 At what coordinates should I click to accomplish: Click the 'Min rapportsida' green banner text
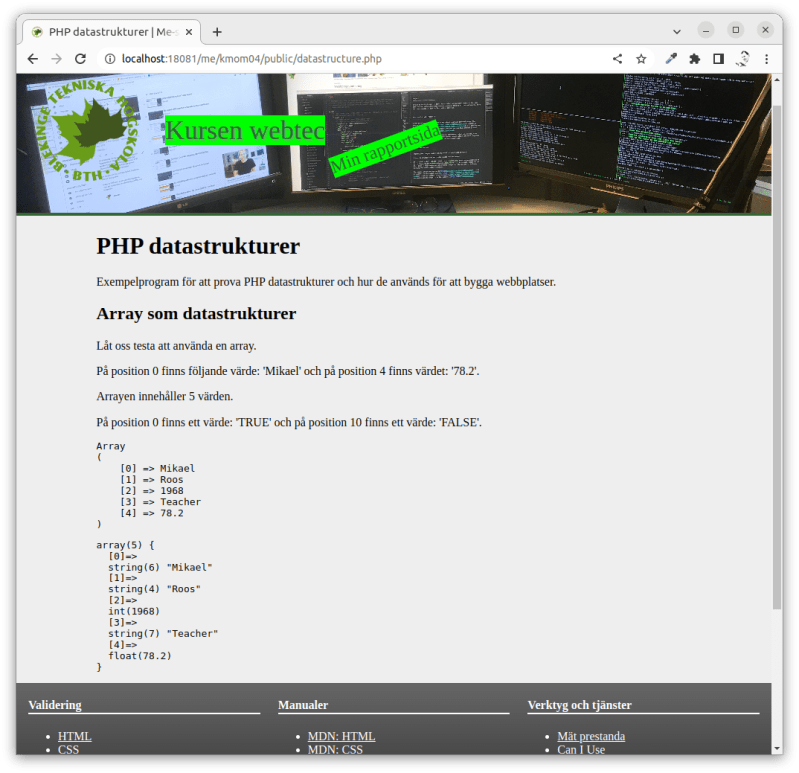pyautogui.click(x=385, y=148)
